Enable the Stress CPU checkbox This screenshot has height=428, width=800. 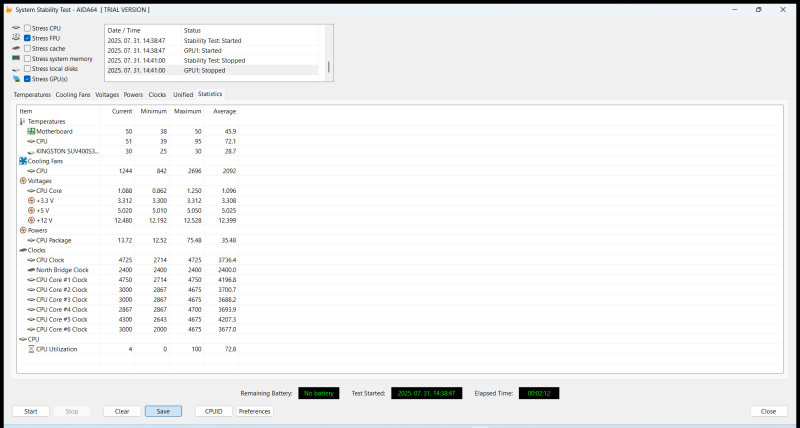28,29
